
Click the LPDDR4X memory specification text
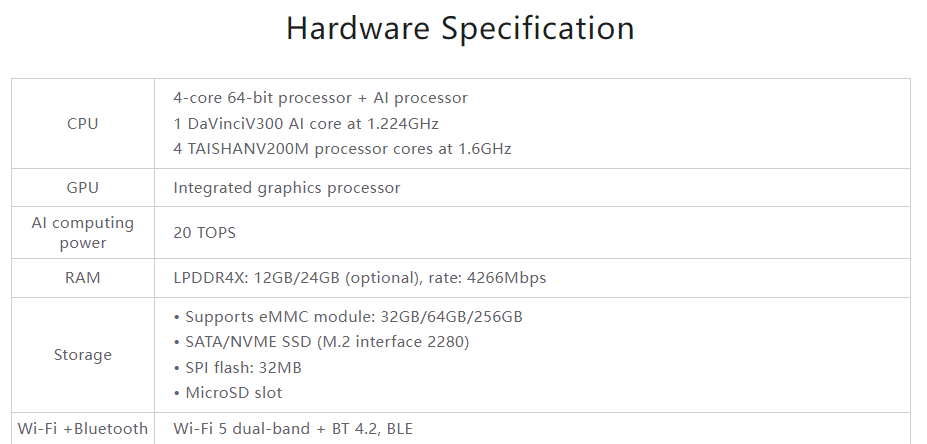[359, 278]
